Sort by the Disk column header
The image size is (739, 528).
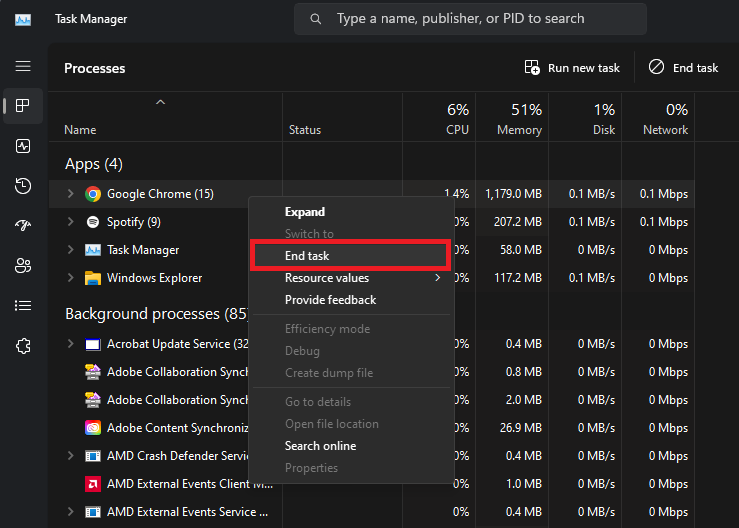(585, 118)
